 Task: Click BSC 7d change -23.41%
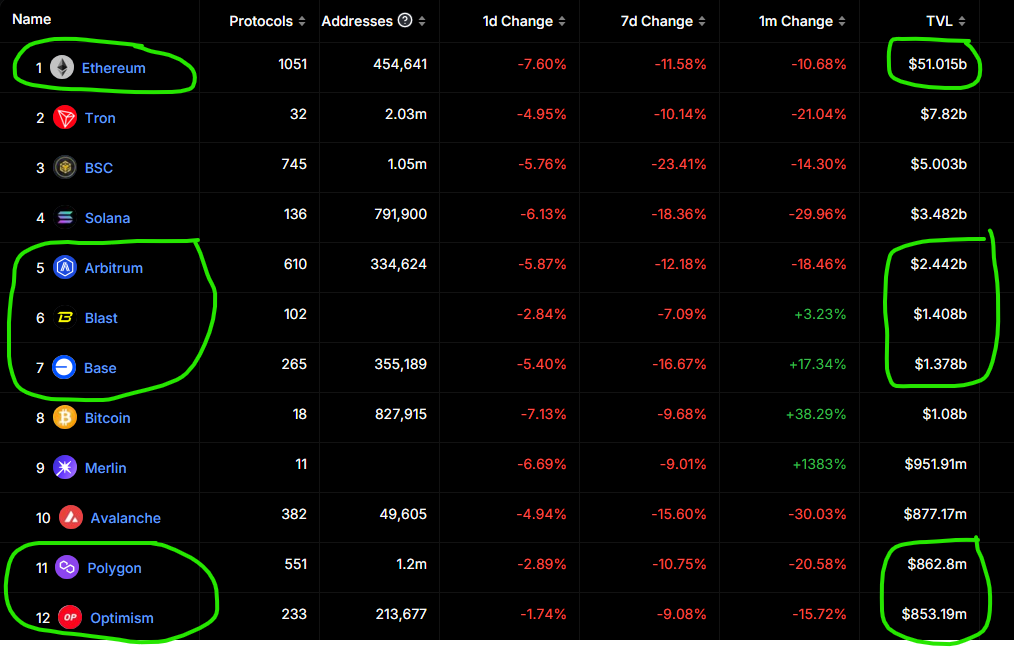tap(678, 164)
